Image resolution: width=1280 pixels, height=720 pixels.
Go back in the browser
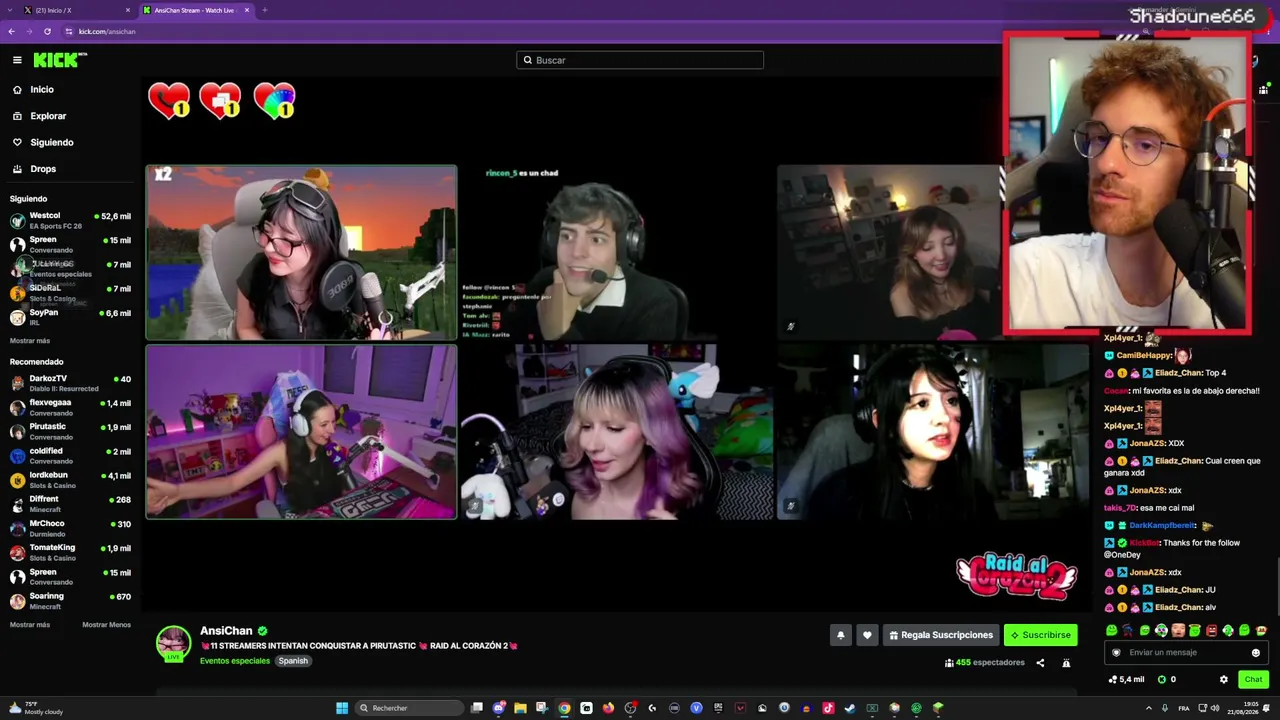[11, 31]
